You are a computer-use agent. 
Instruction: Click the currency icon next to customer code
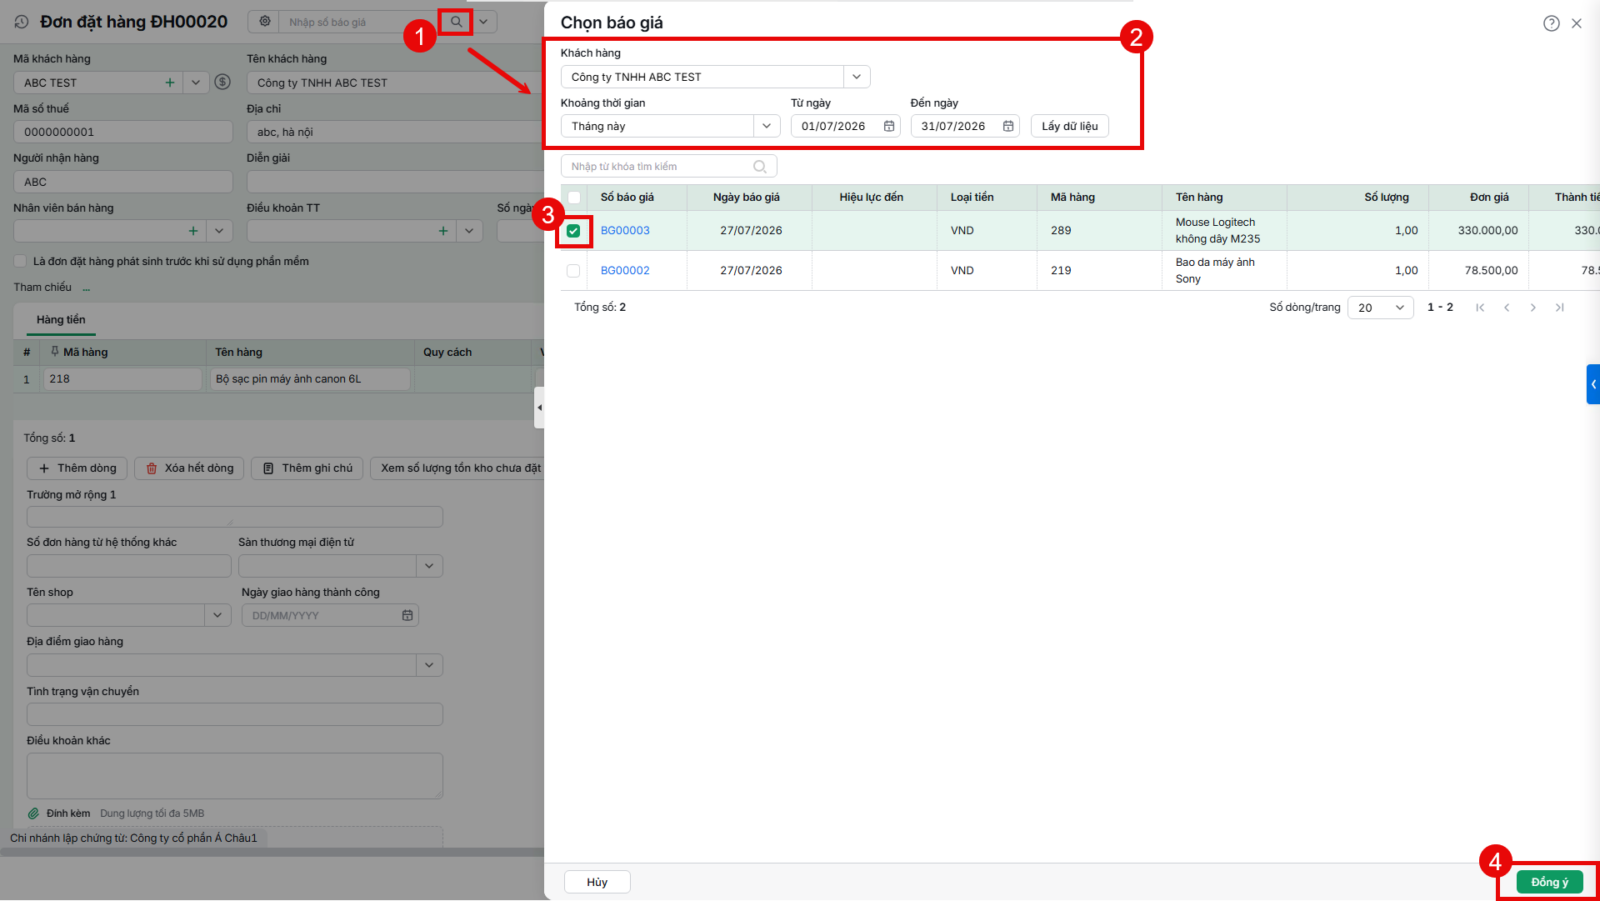[223, 82]
